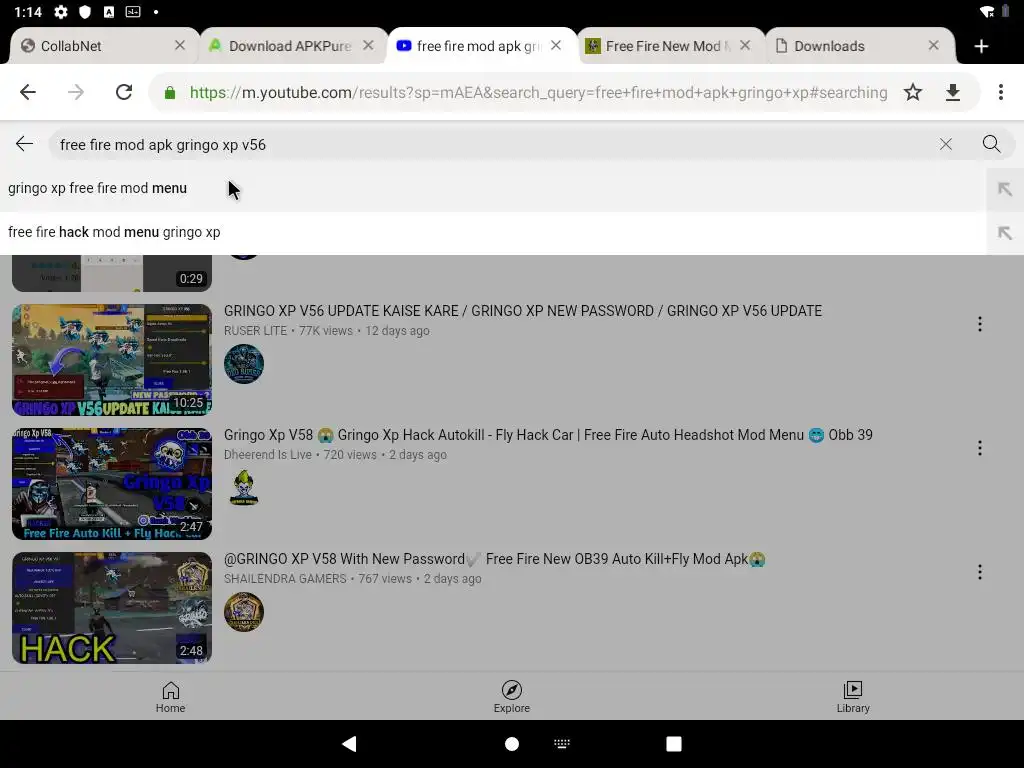
Task: Open options for RUSER LITE video
Action: [980, 324]
